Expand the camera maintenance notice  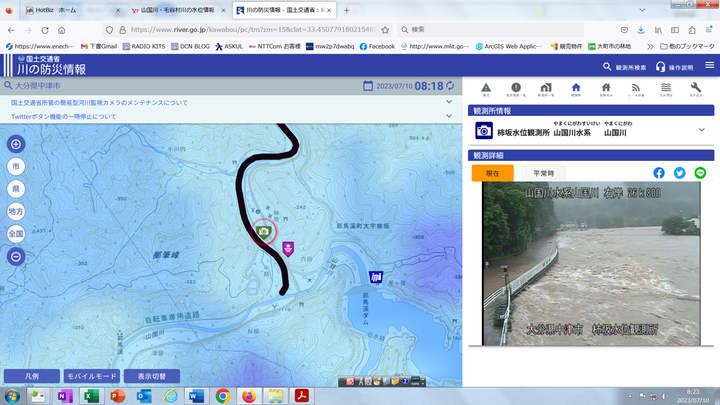point(448,103)
